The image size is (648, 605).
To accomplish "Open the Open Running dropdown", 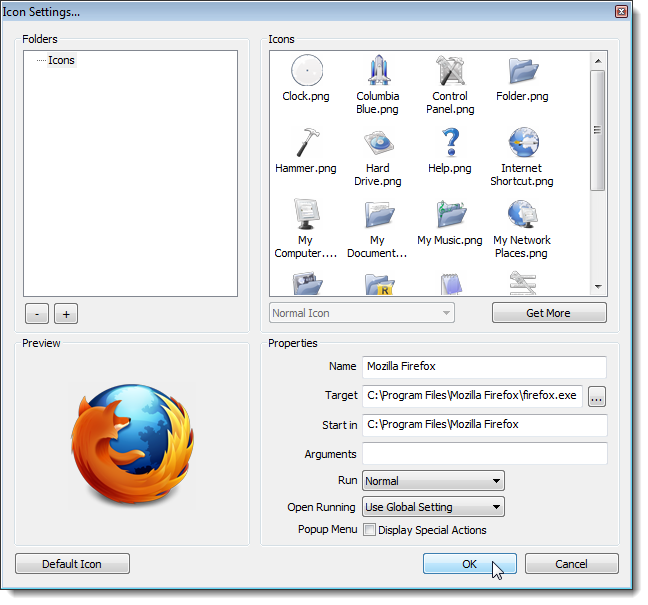I will click(x=433, y=507).
